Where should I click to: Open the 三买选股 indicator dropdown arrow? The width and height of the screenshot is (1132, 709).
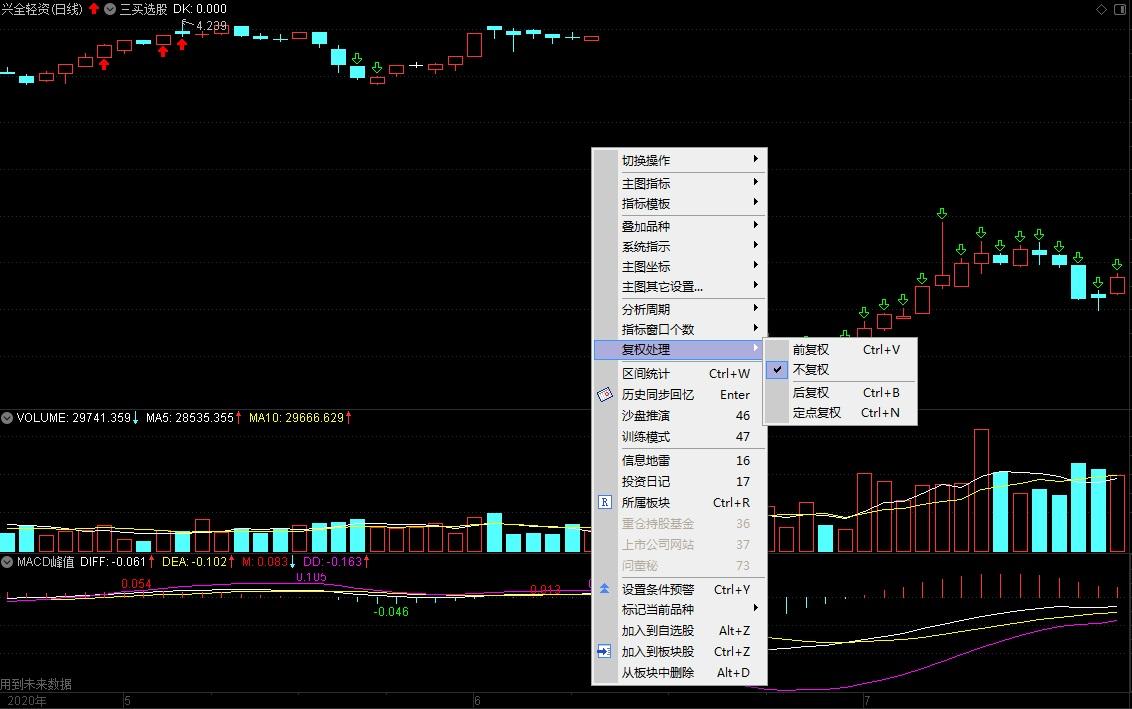pos(110,9)
